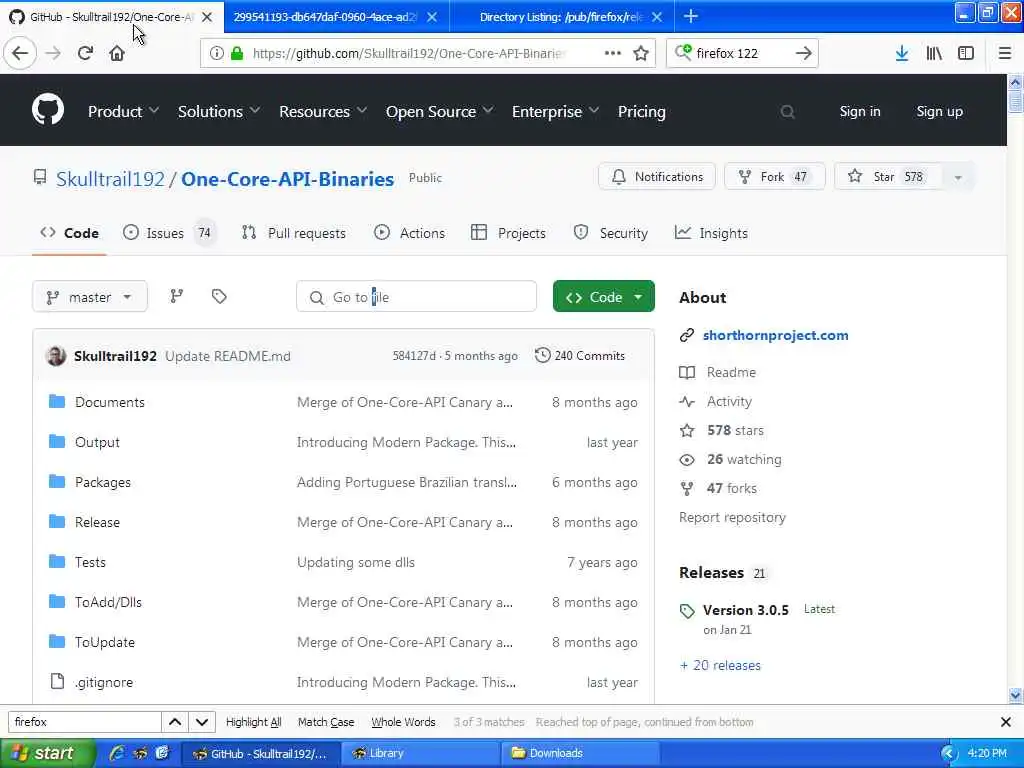Image resolution: width=1024 pixels, height=768 pixels.
Task: Open the Packages folder
Action: pyautogui.click(x=103, y=483)
